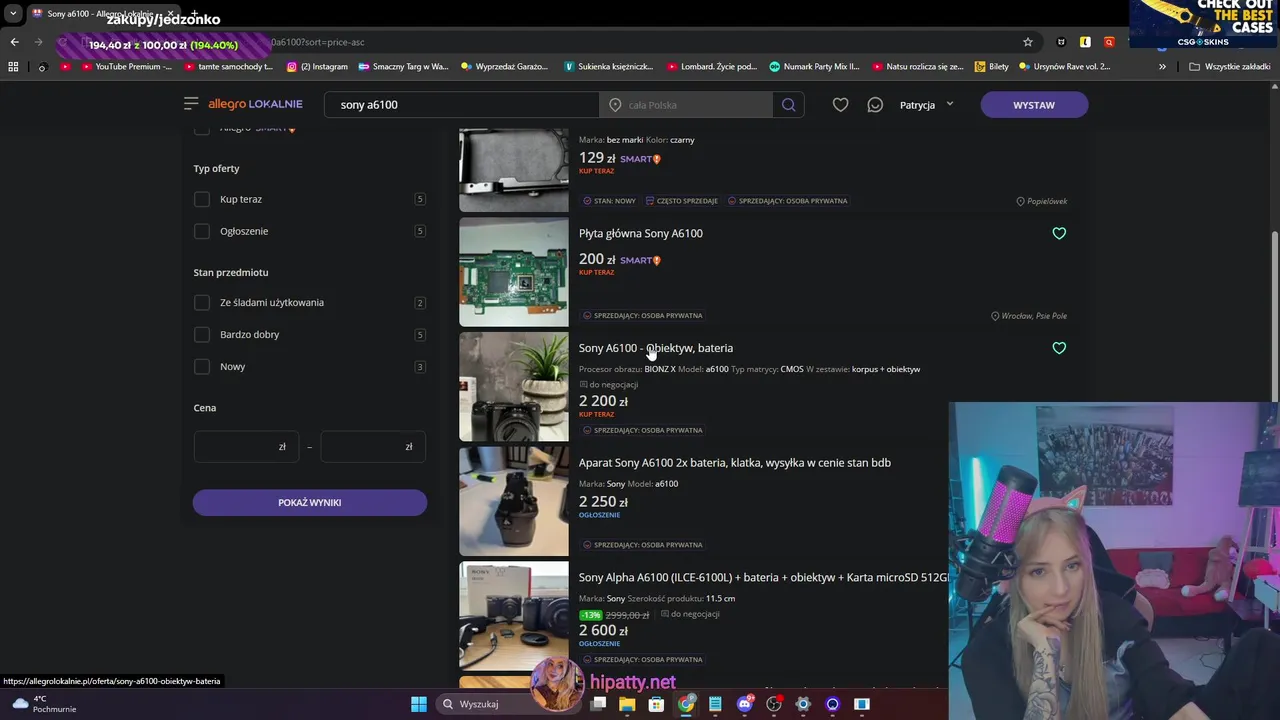Enable the Ze śladami użytkowania filter
Image resolution: width=1280 pixels, height=720 pixels.
pyautogui.click(x=202, y=302)
